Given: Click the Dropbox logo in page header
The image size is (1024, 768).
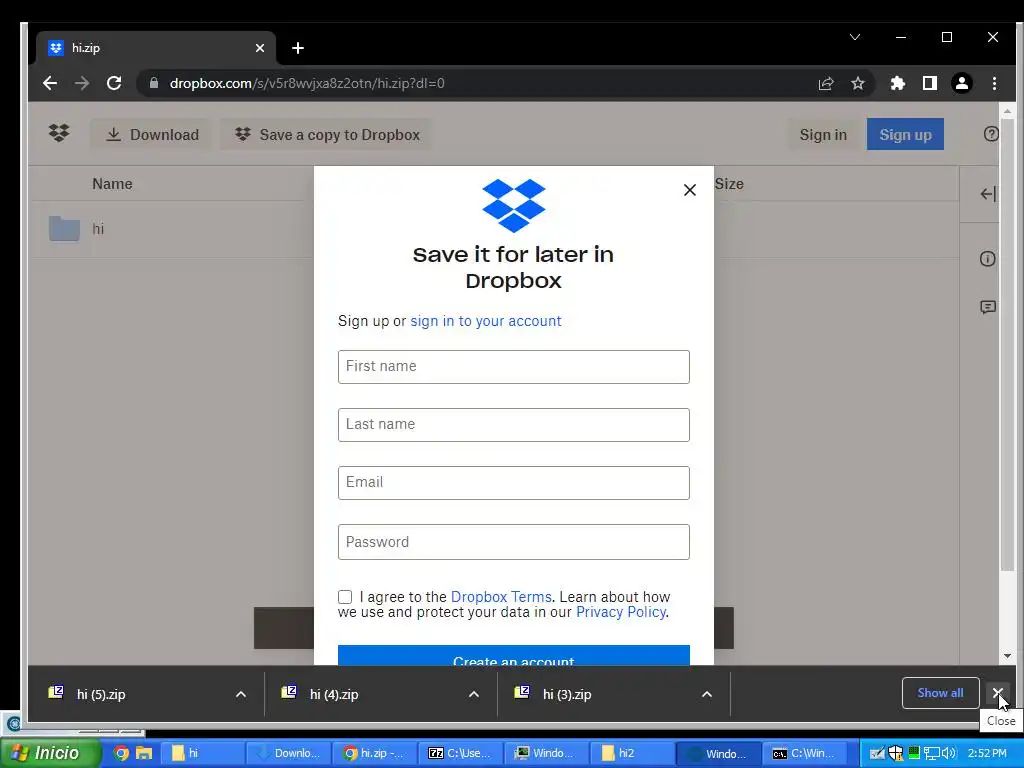Looking at the screenshot, I should 59,134.
